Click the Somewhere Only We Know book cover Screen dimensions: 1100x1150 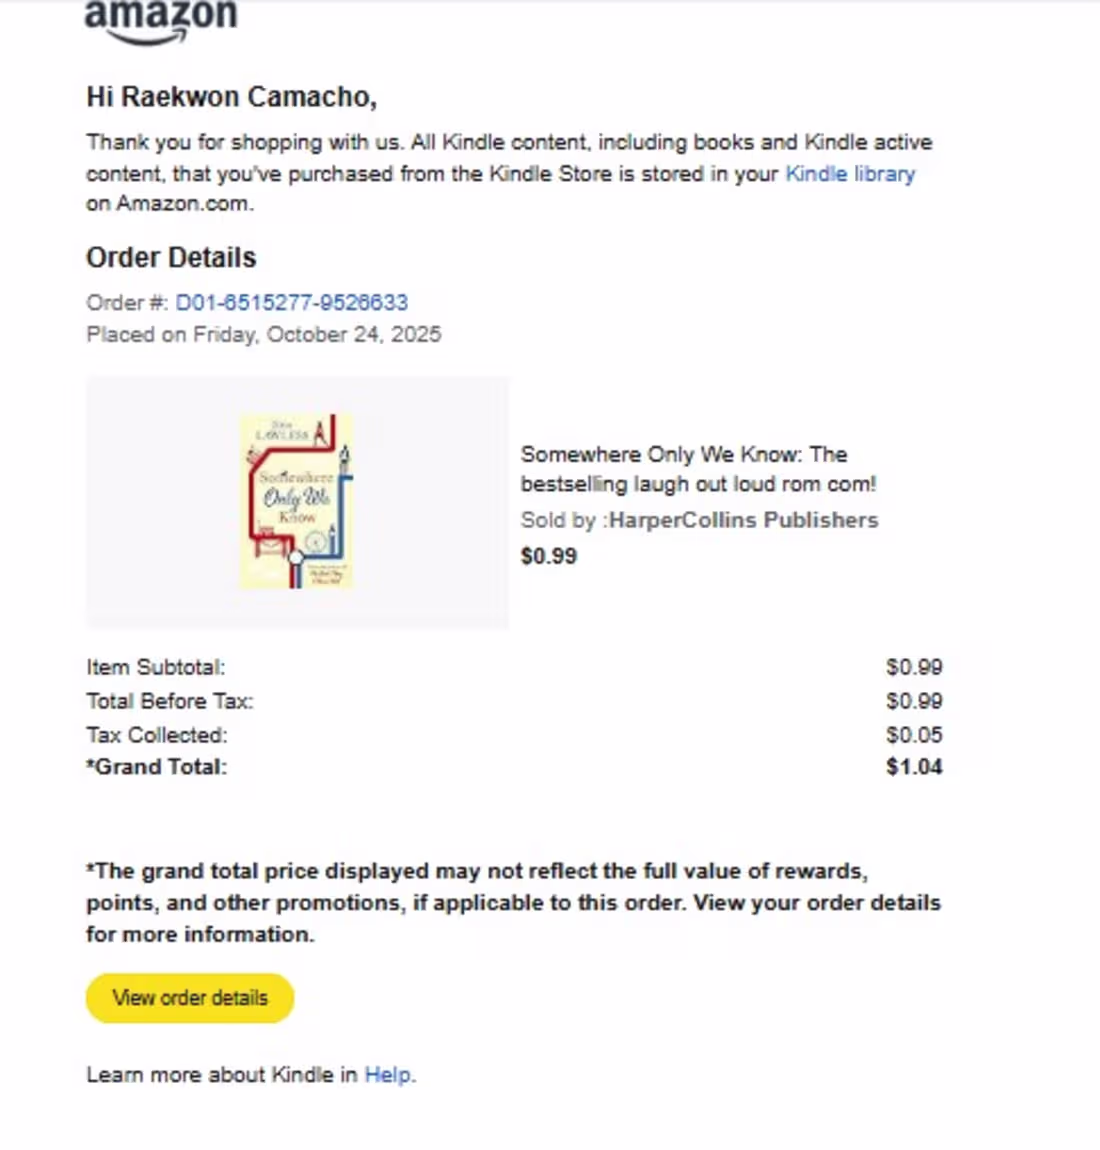(x=297, y=502)
